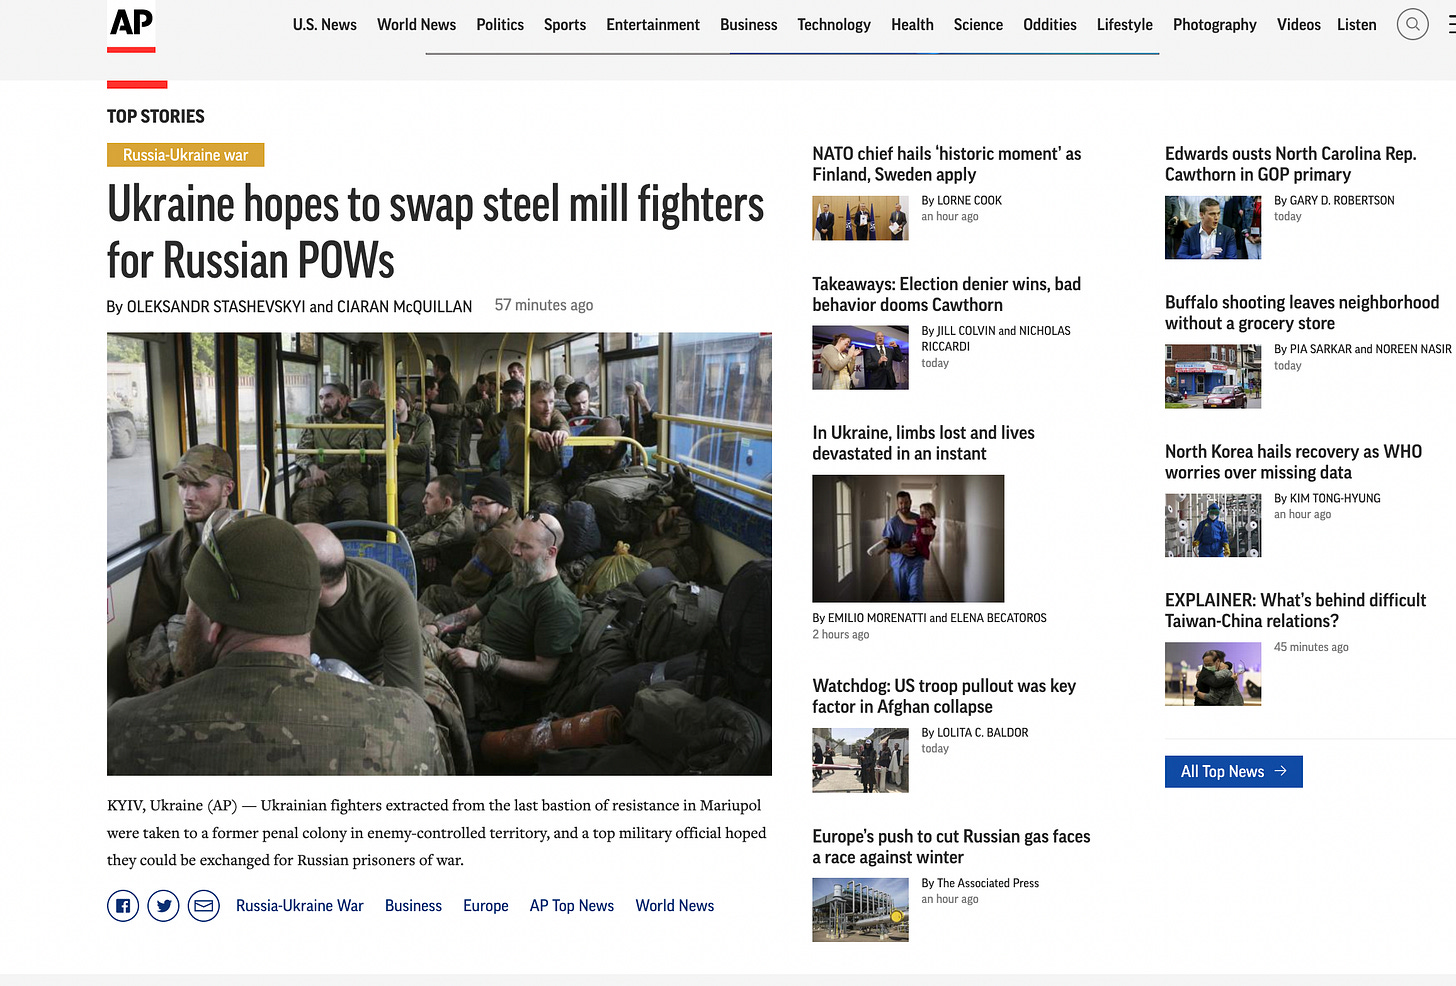Open Takeaways: Election denier wins story
The height and width of the screenshot is (986, 1456).
click(946, 294)
